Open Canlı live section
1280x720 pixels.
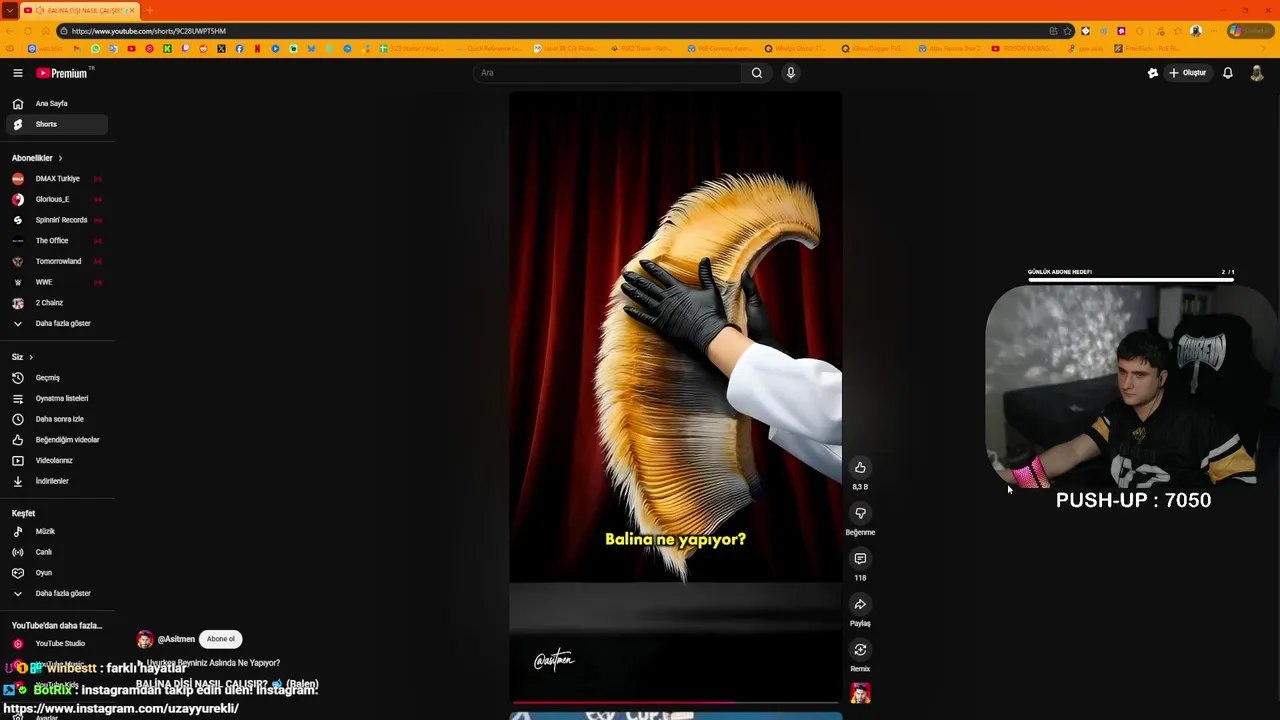tap(55, 552)
